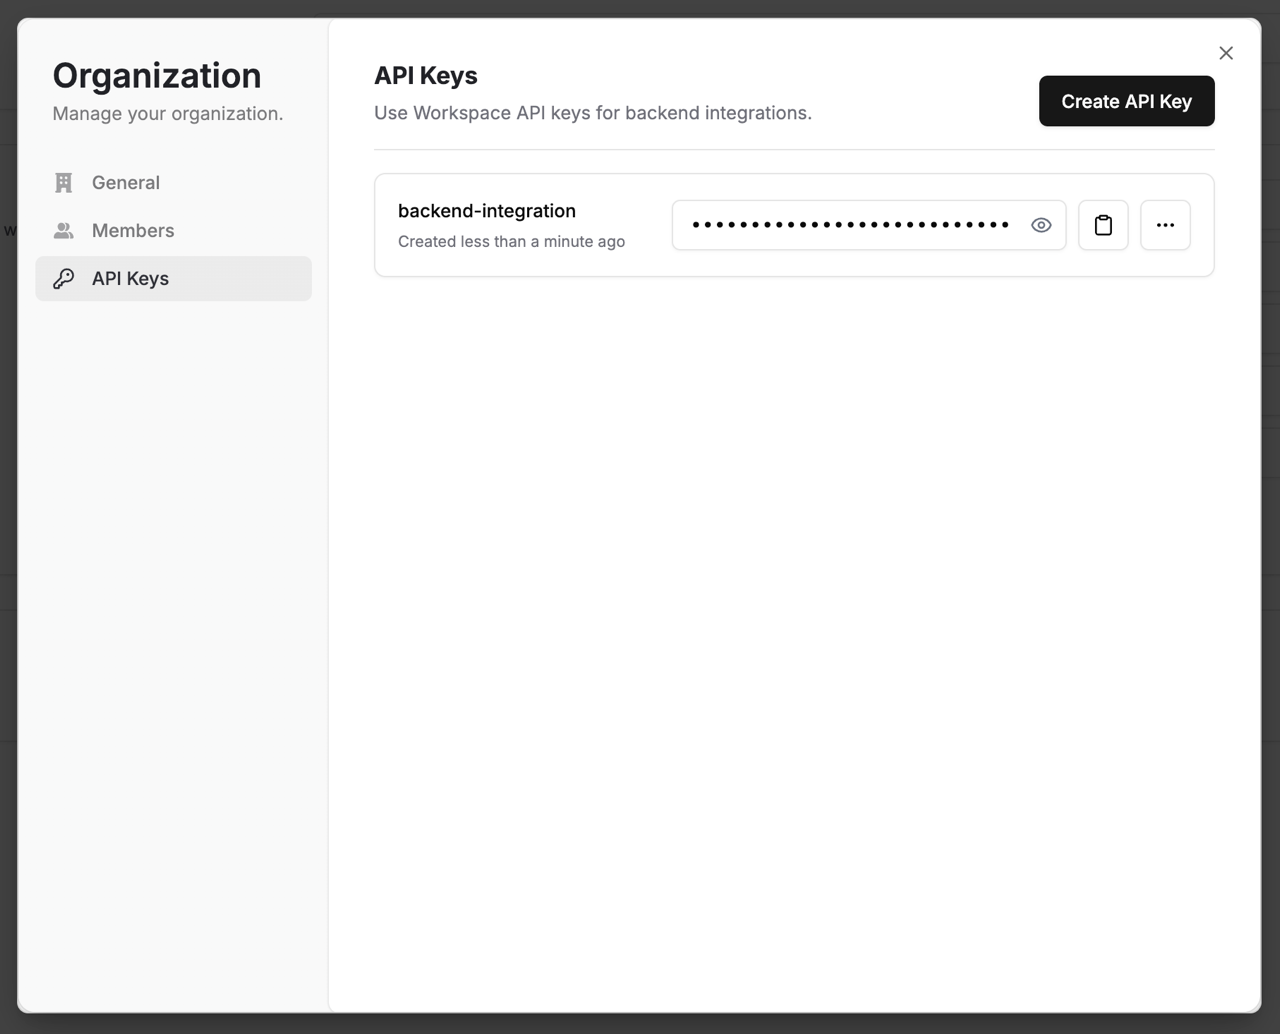Reveal the hidden backend-integration key value

coord(1041,225)
